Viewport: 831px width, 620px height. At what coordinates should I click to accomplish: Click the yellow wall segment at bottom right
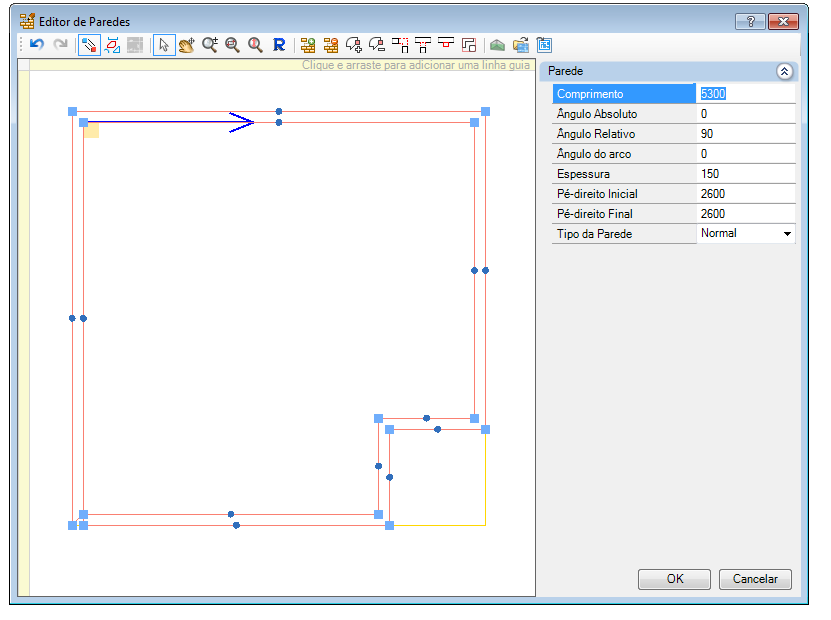pyautogui.click(x=440, y=526)
